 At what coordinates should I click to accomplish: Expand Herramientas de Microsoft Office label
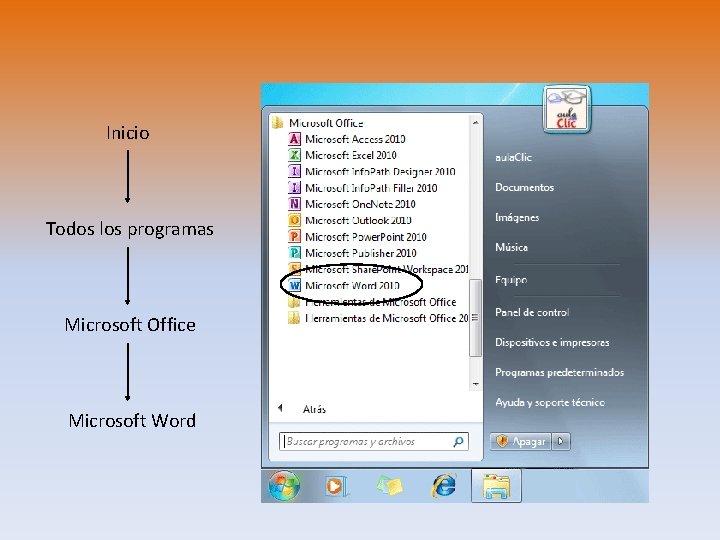380,302
